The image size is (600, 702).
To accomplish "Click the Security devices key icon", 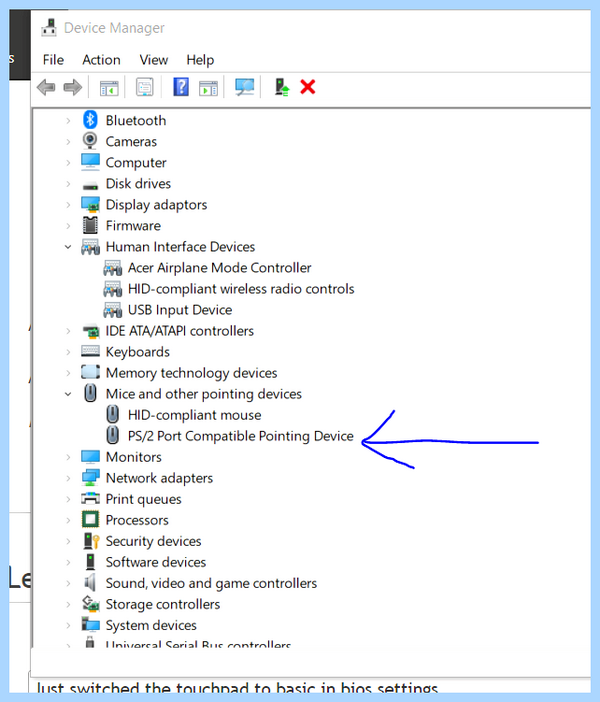I will tap(91, 540).
